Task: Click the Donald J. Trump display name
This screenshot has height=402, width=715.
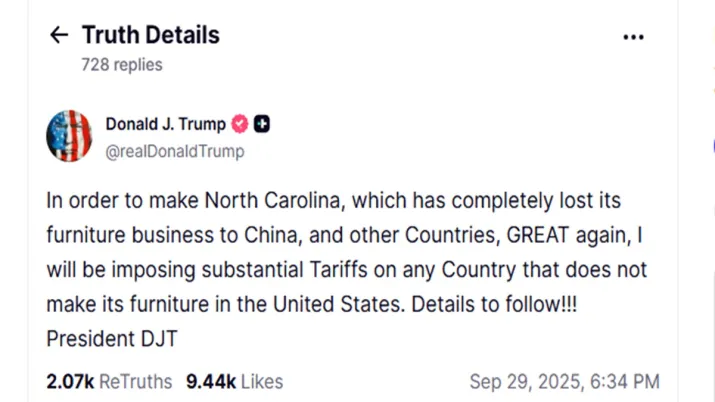Action: (165, 125)
